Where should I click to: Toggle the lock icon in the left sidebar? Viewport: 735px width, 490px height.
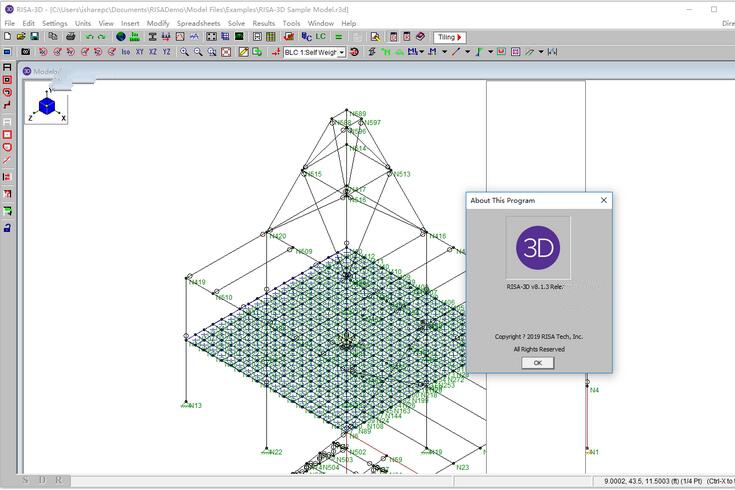[x=7, y=228]
